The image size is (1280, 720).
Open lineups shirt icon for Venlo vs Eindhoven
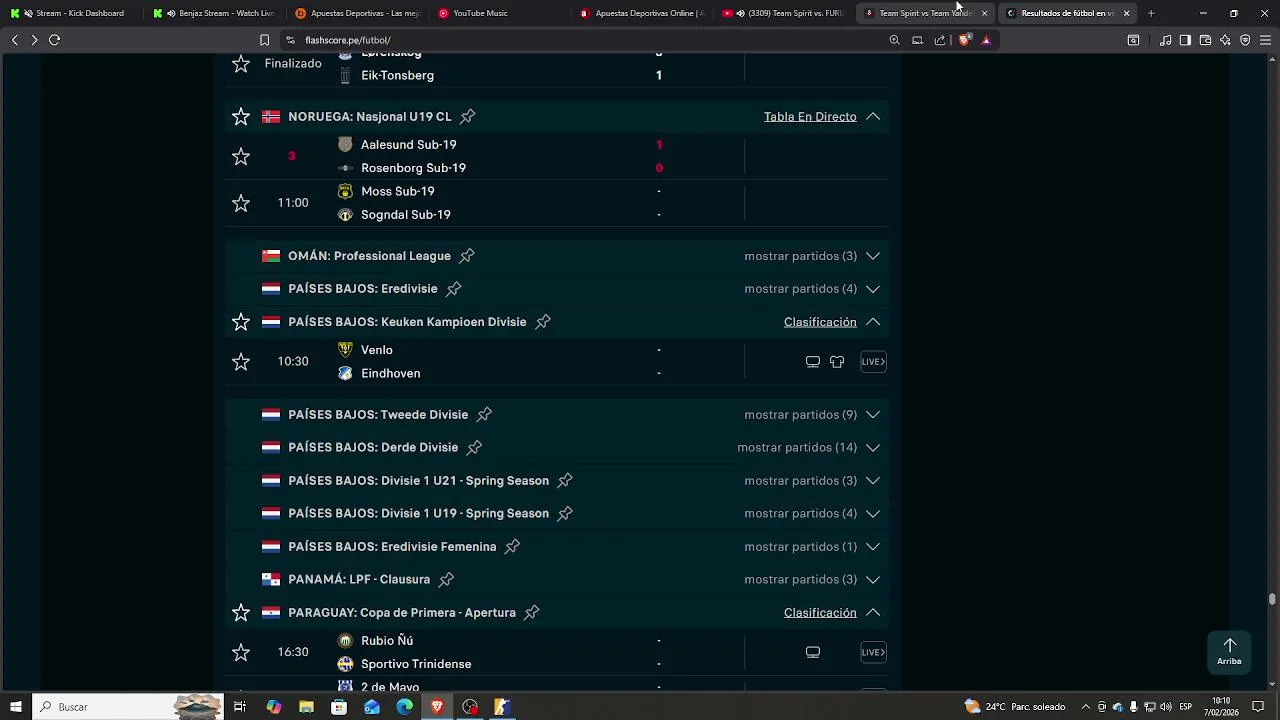(x=837, y=362)
